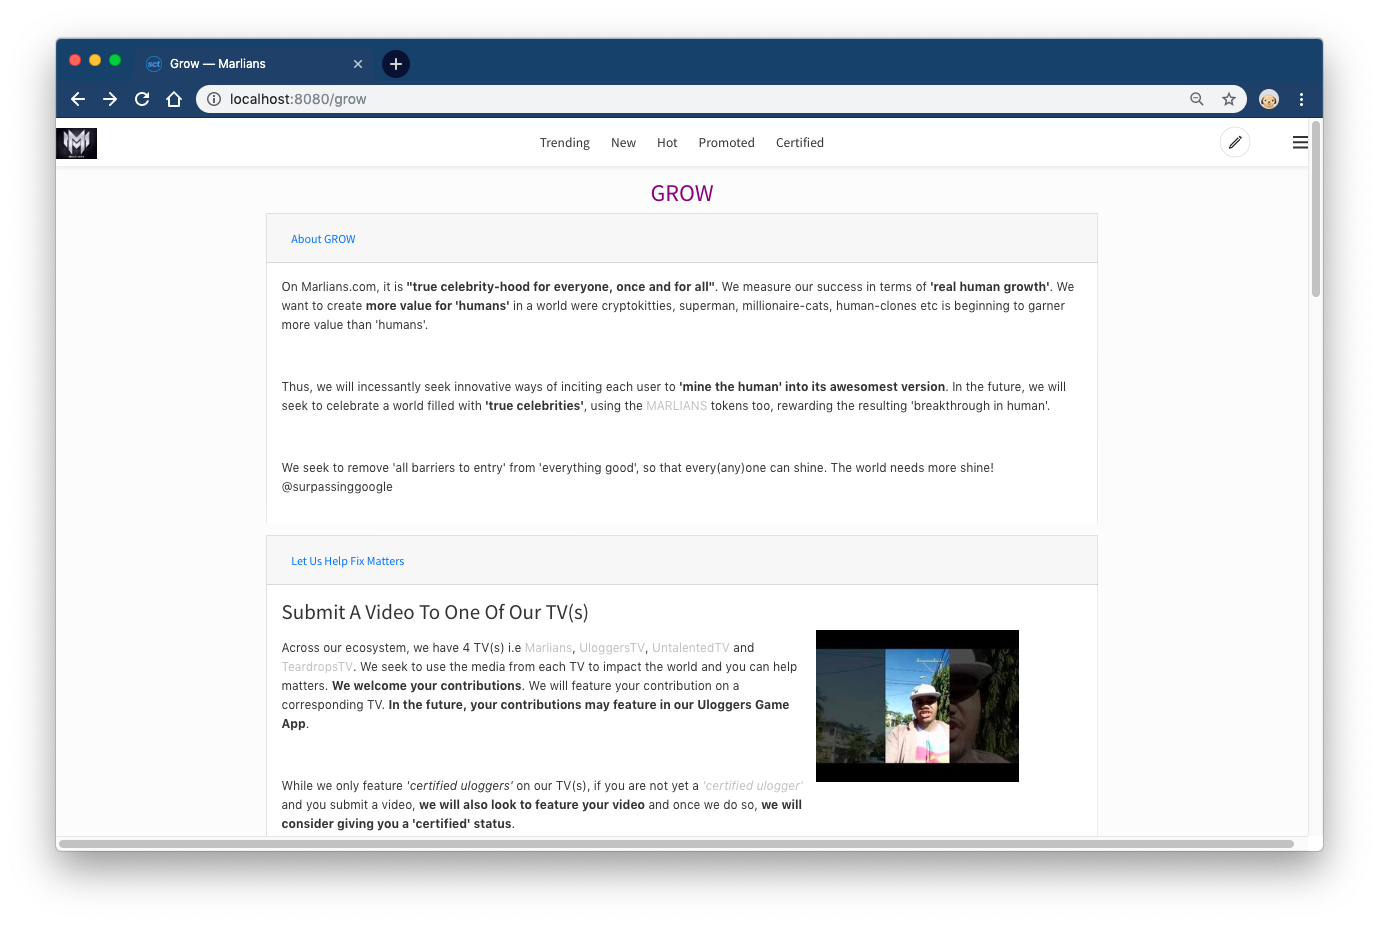Click the video thumbnail of the man in a cap
1379x925 pixels.
pyautogui.click(x=917, y=706)
